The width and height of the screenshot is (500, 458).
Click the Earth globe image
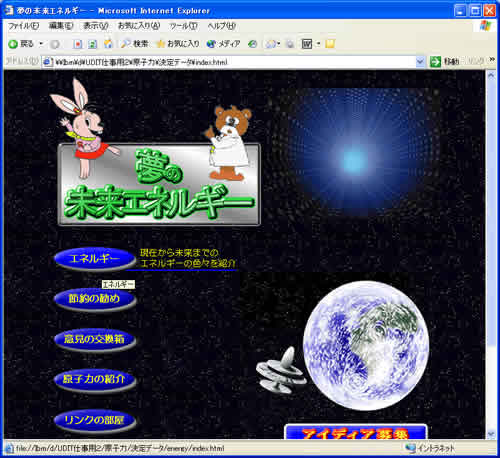point(366,345)
